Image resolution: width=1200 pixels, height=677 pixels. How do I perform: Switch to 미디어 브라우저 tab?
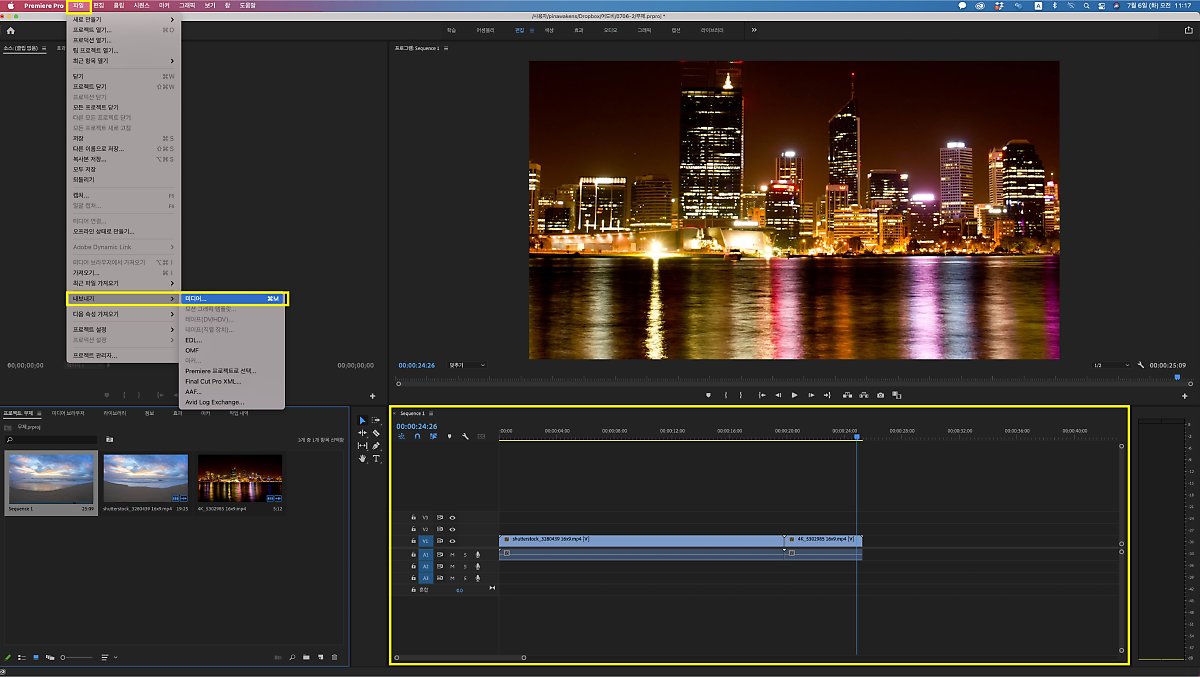68,412
